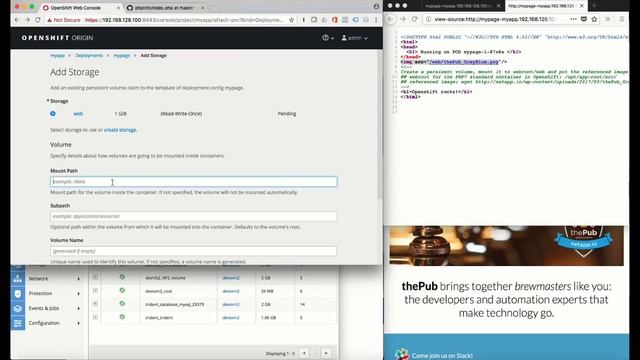640x360 pixels.
Task: Select the web storage claim radio button
Action: [53, 113]
